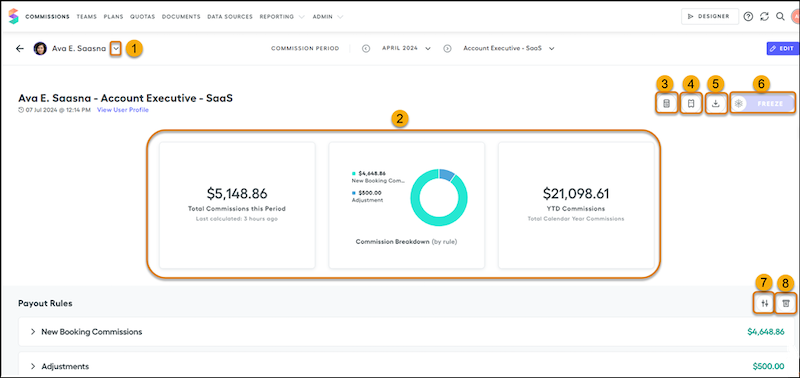The width and height of the screenshot is (800, 378).
Task: Open the Data Sources tab
Action: click(230, 16)
